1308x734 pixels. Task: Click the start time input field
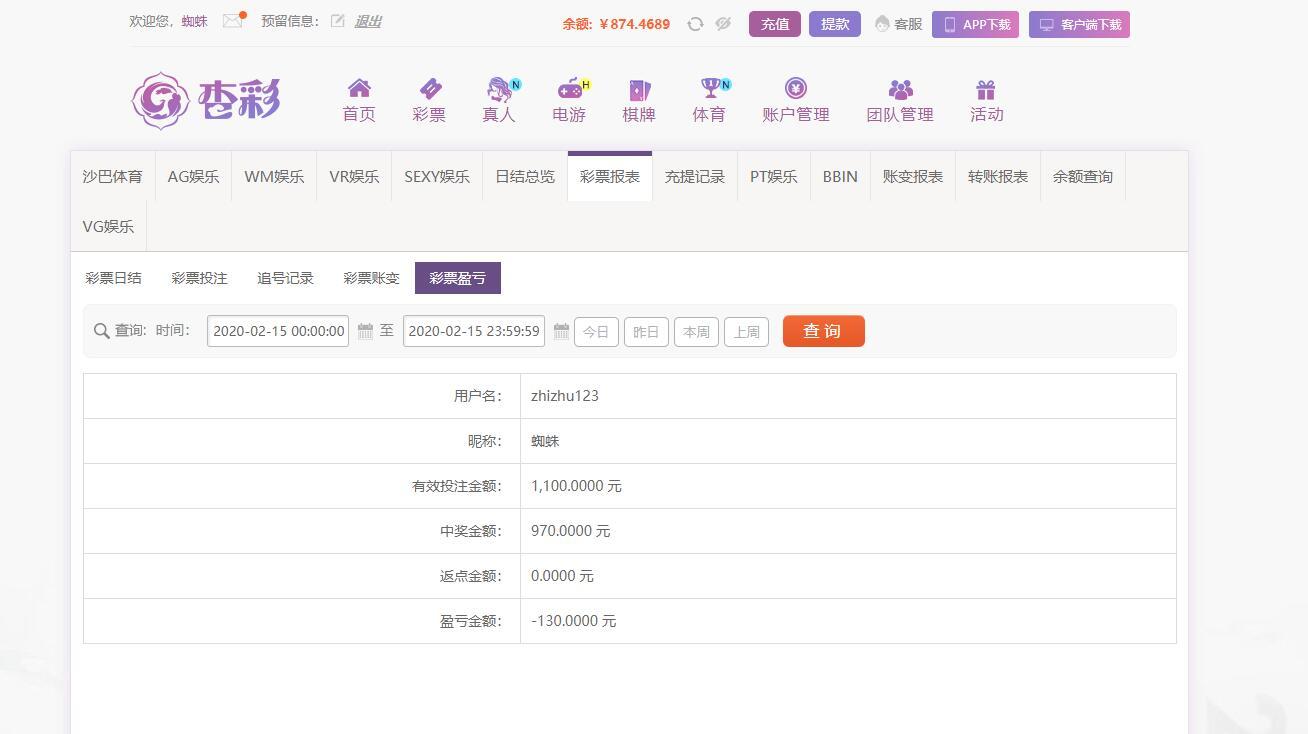pyautogui.click(x=278, y=331)
